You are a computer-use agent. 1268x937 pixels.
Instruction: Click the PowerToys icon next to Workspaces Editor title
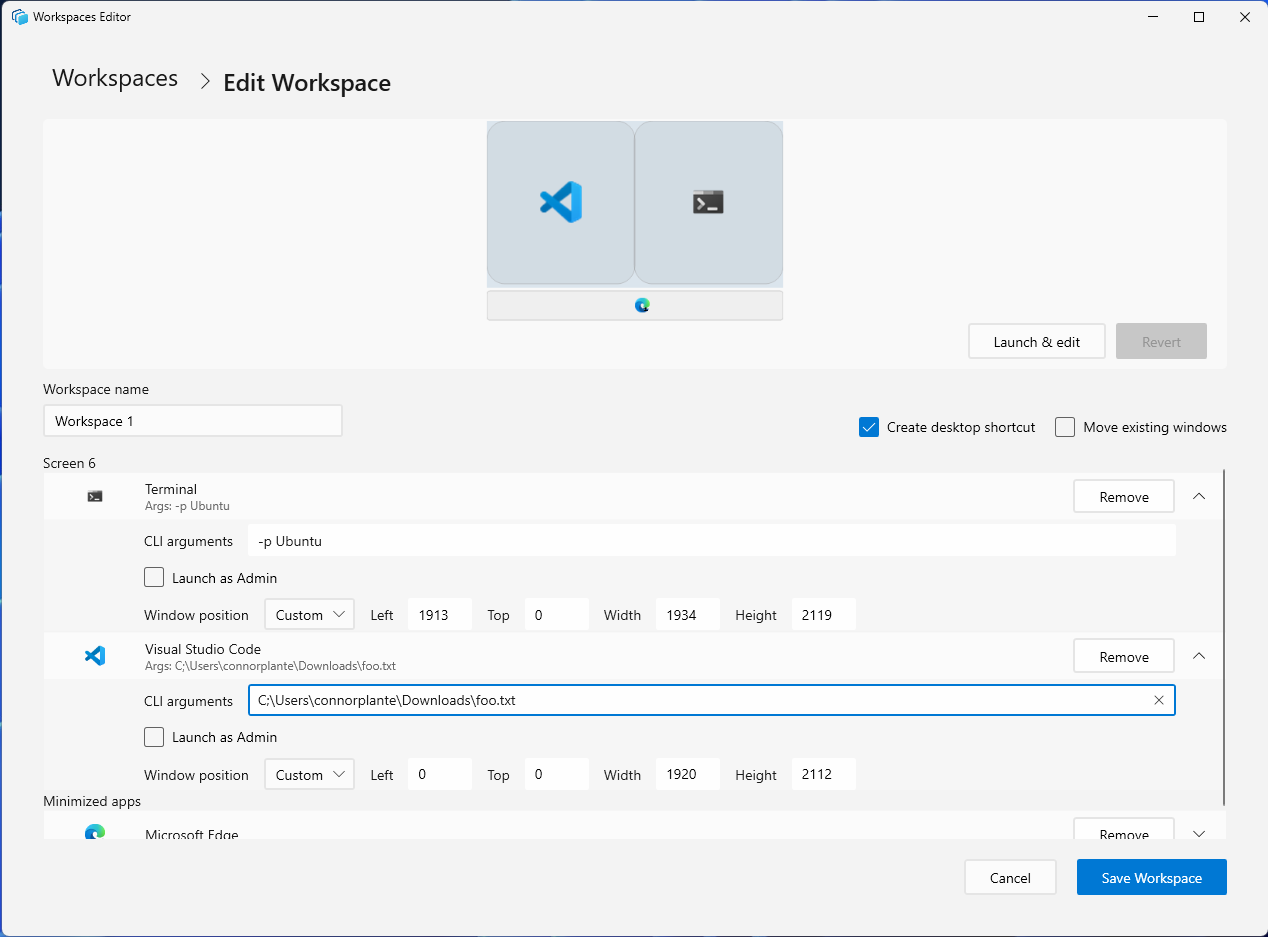pyautogui.click(x=20, y=16)
